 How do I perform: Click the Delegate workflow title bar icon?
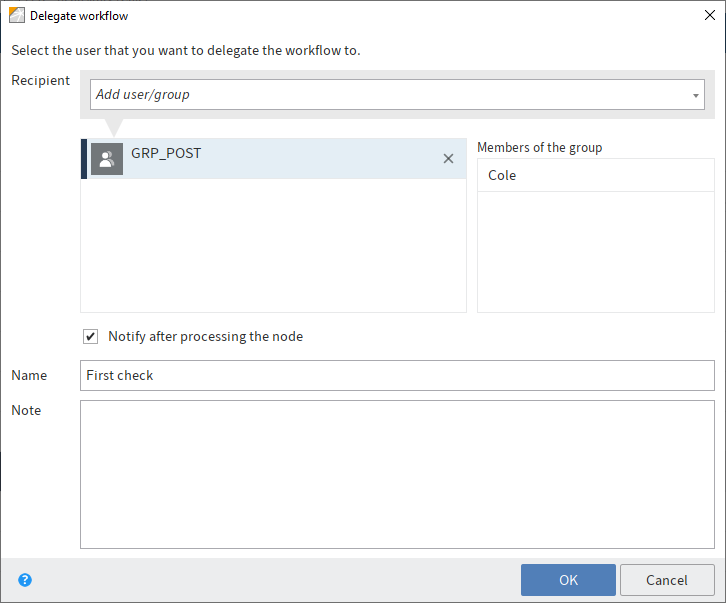point(17,15)
